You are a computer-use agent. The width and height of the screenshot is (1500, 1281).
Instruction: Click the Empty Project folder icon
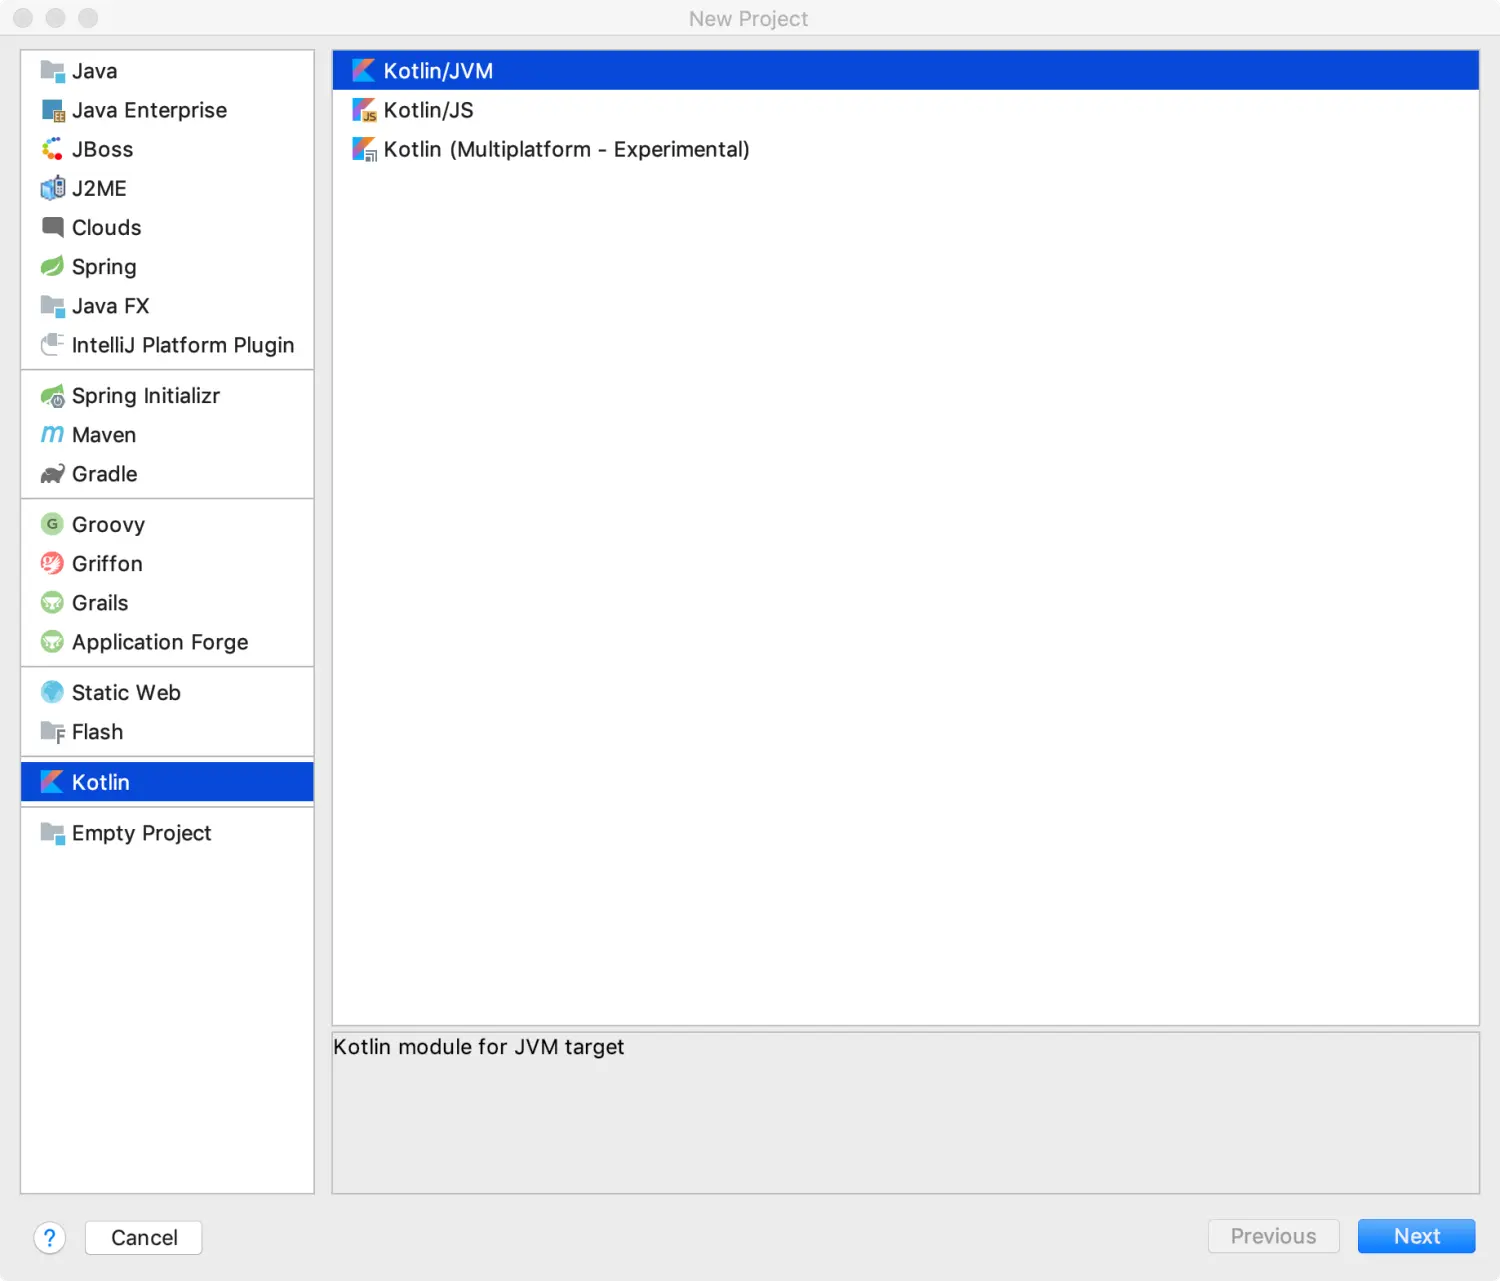tap(52, 833)
